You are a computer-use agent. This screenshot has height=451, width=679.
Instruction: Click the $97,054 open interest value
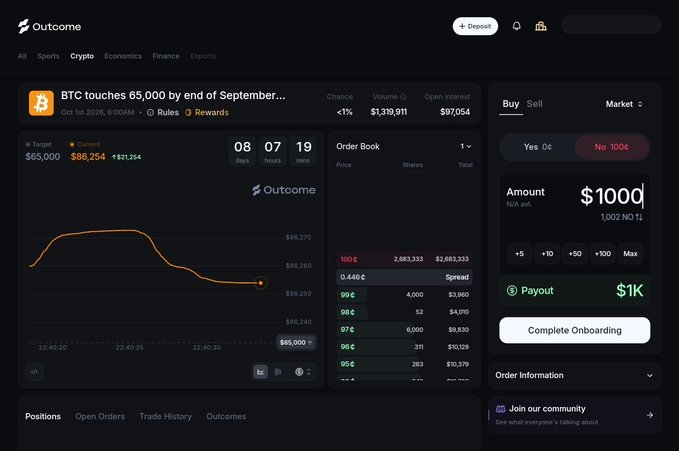pyautogui.click(x=455, y=112)
